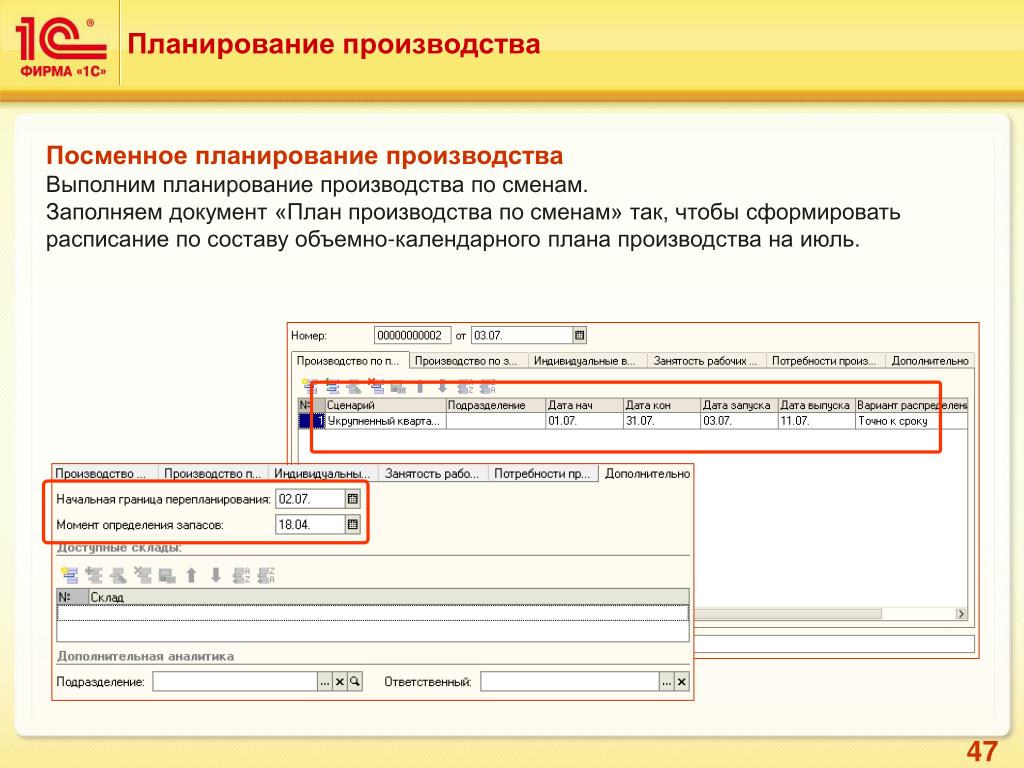Screen dimensions: 1024x768
Task: Open calendar for the document date 03.07.
Action: point(579,335)
